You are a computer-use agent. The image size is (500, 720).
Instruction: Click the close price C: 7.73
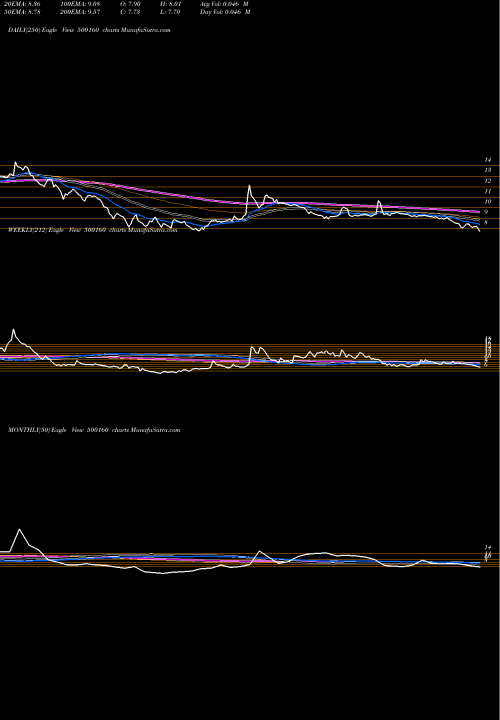point(130,12)
